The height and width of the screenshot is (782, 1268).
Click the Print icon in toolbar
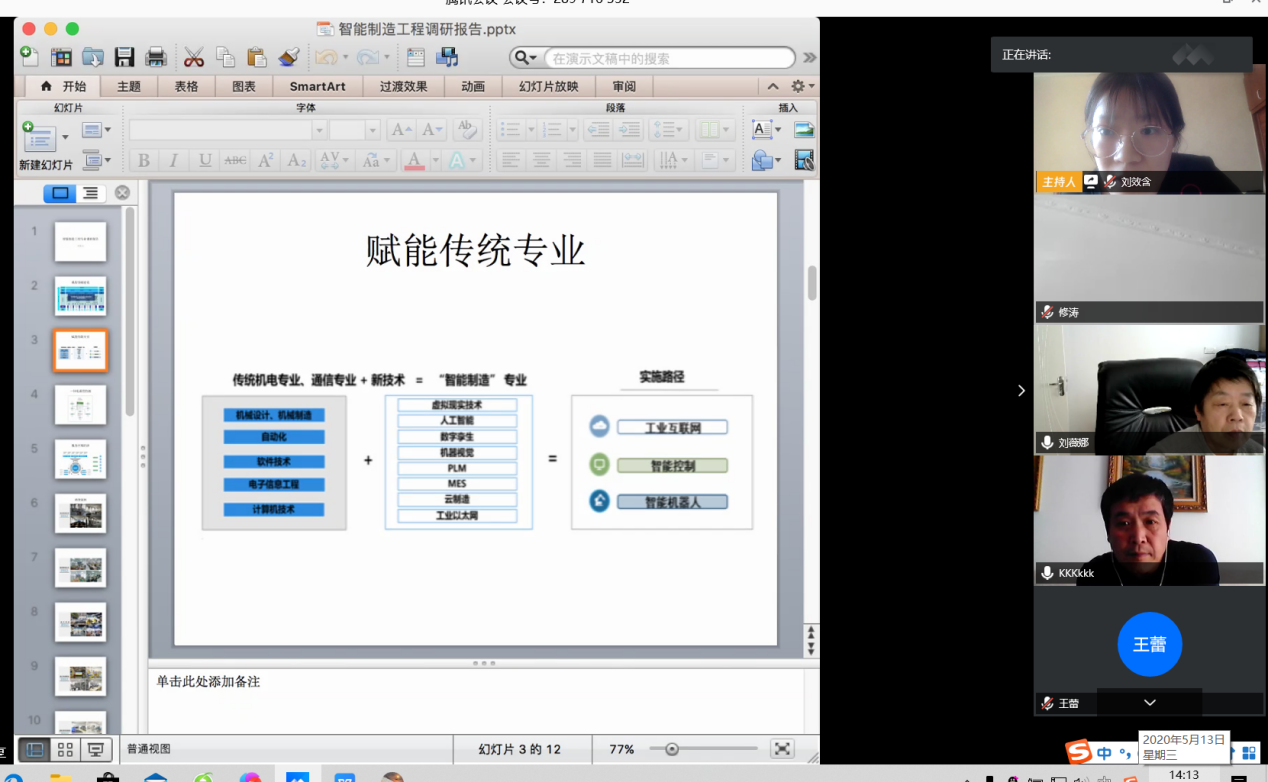[x=156, y=57]
